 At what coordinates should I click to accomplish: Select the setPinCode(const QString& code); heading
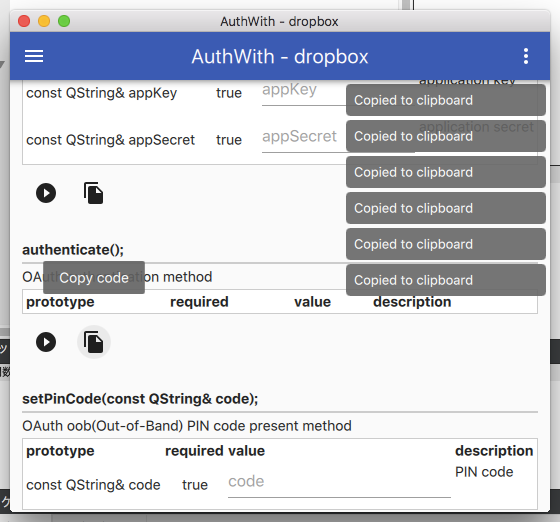(x=140, y=399)
